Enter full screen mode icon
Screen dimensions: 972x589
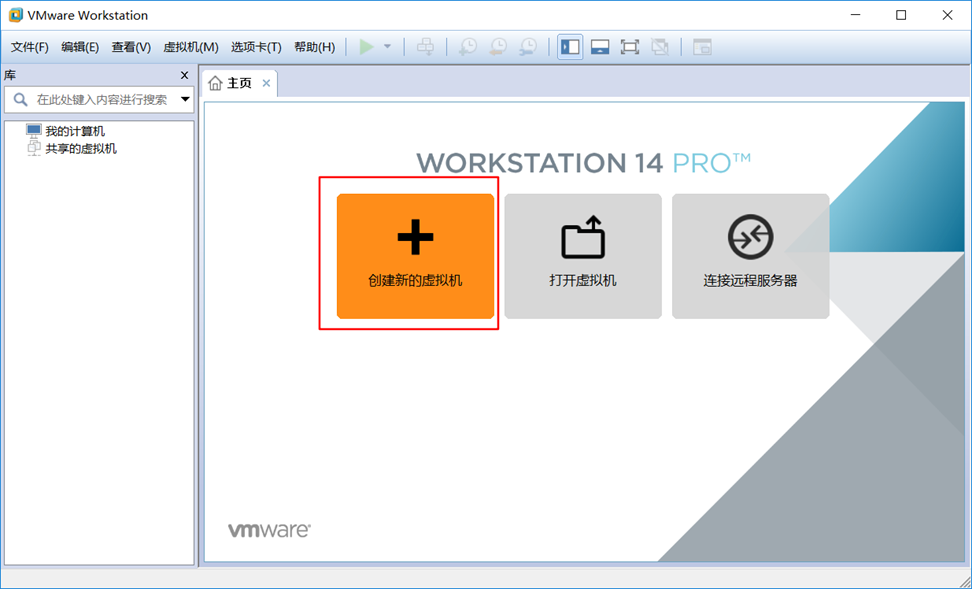pyautogui.click(x=629, y=47)
